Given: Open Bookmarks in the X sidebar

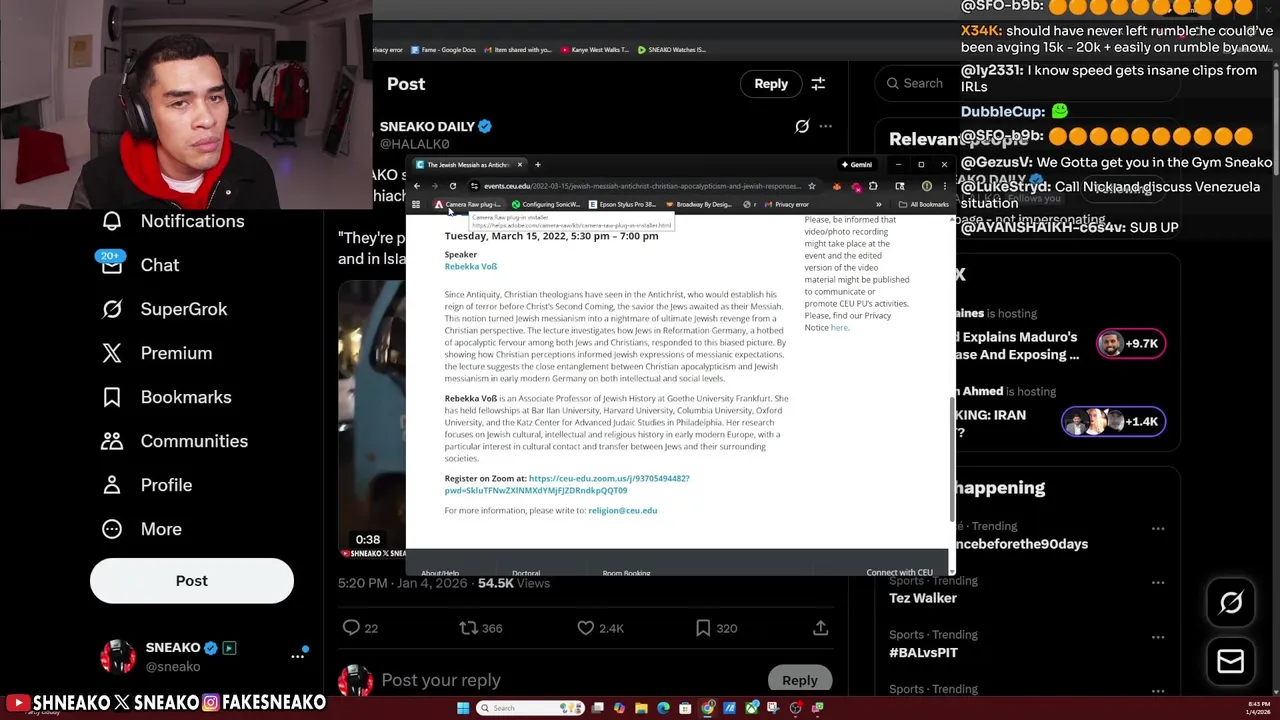Looking at the screenshot, I should [166, 397].
